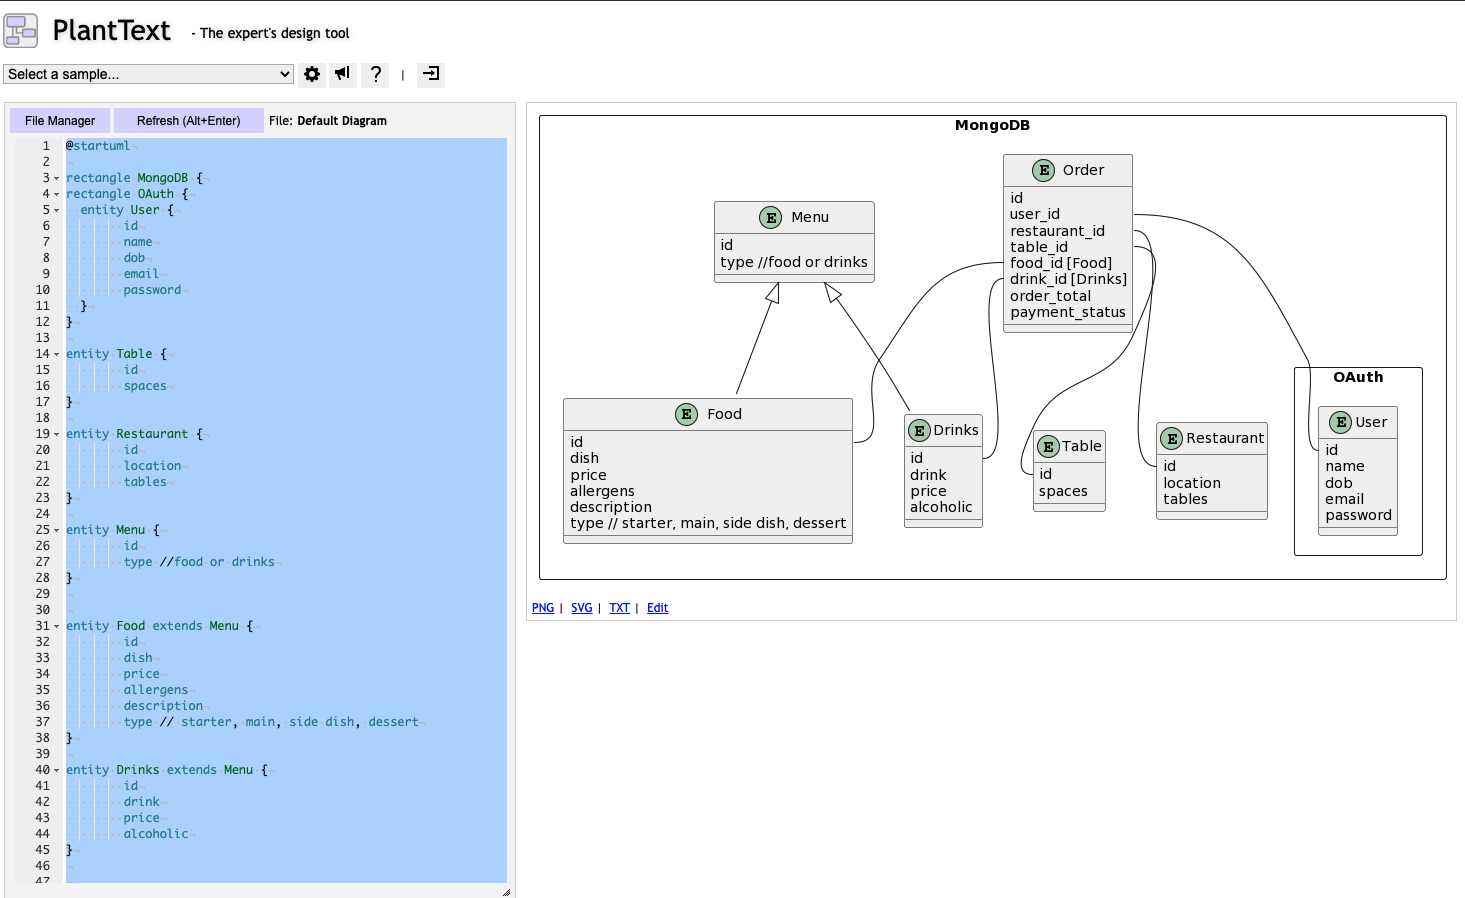The image size is (1465, 898).
Task: Open the Select a sample dropdown
Action: (x=148, y=74)
